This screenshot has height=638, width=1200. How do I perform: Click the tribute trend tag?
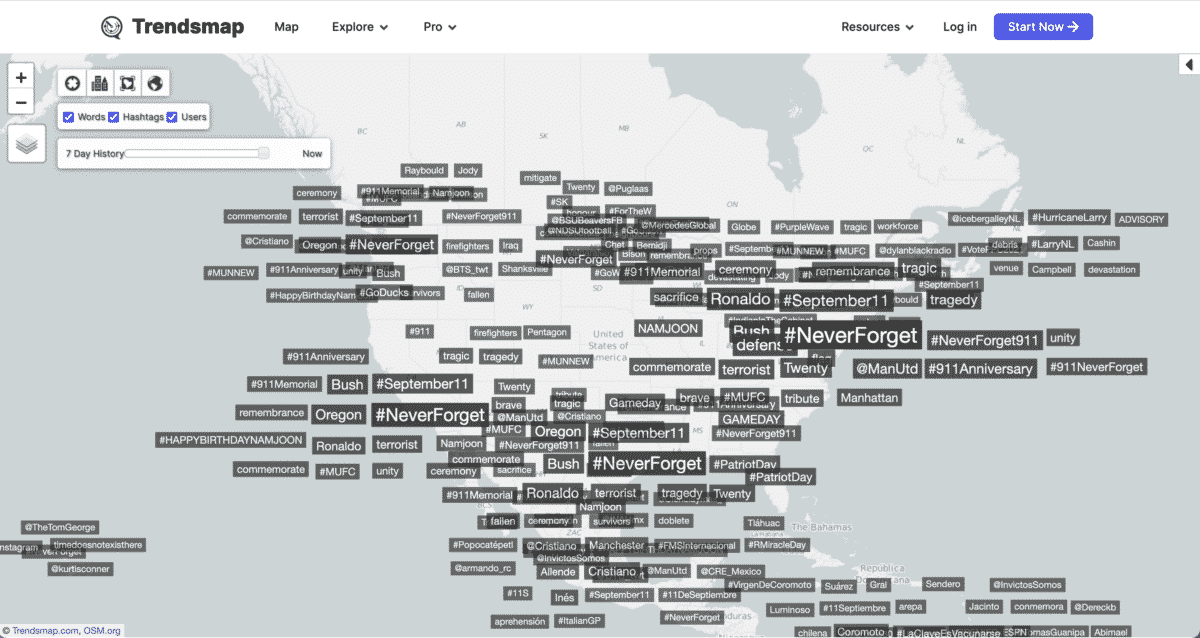tap(802, 398)
